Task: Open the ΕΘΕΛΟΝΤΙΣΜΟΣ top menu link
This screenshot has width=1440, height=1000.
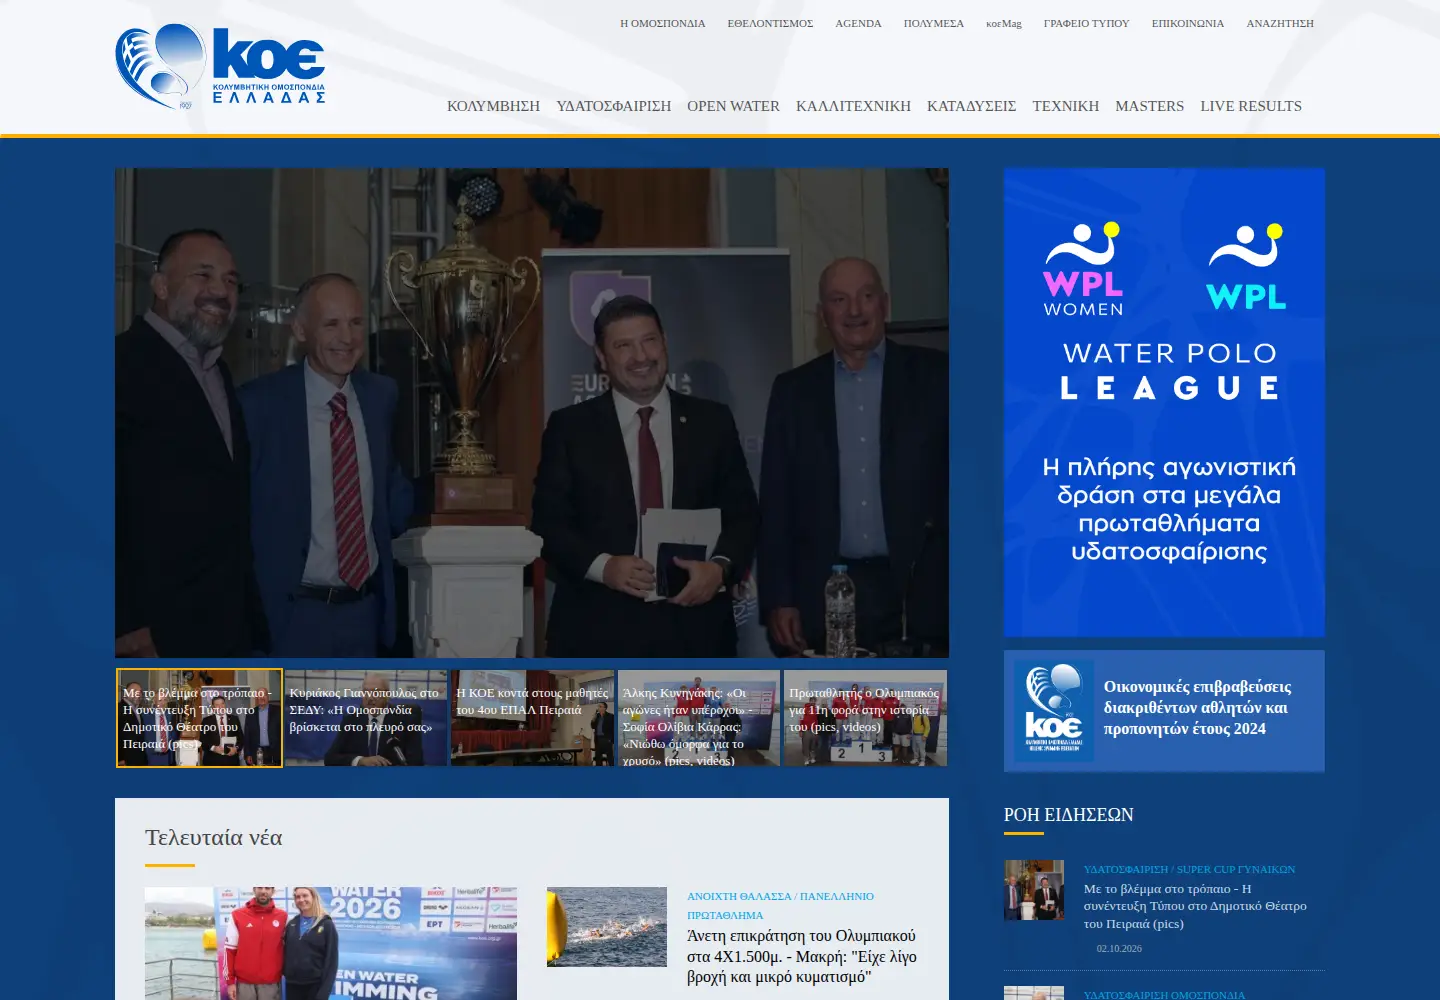Action: coord(770,23)
